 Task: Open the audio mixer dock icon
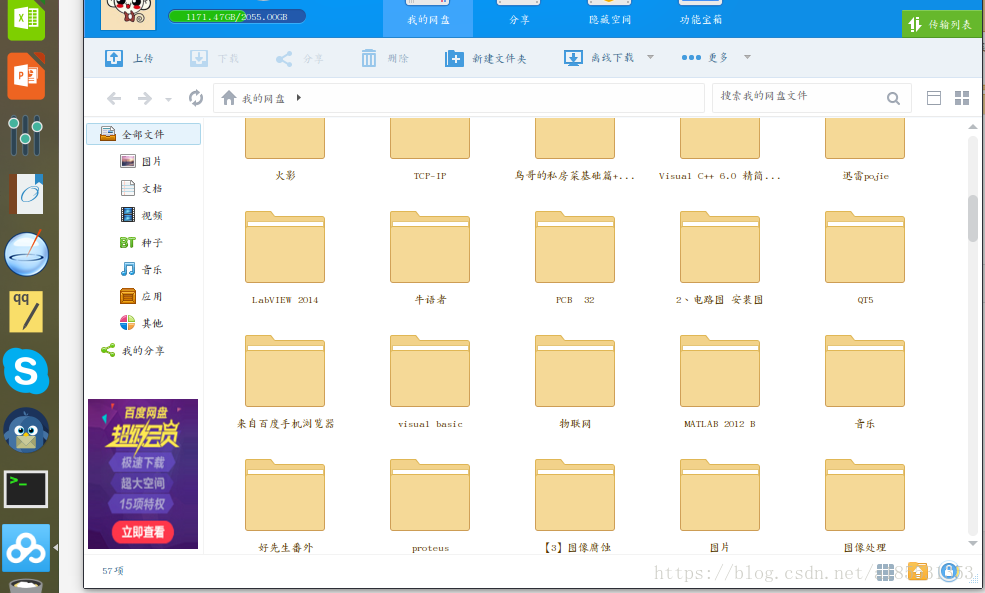point(26,135)
